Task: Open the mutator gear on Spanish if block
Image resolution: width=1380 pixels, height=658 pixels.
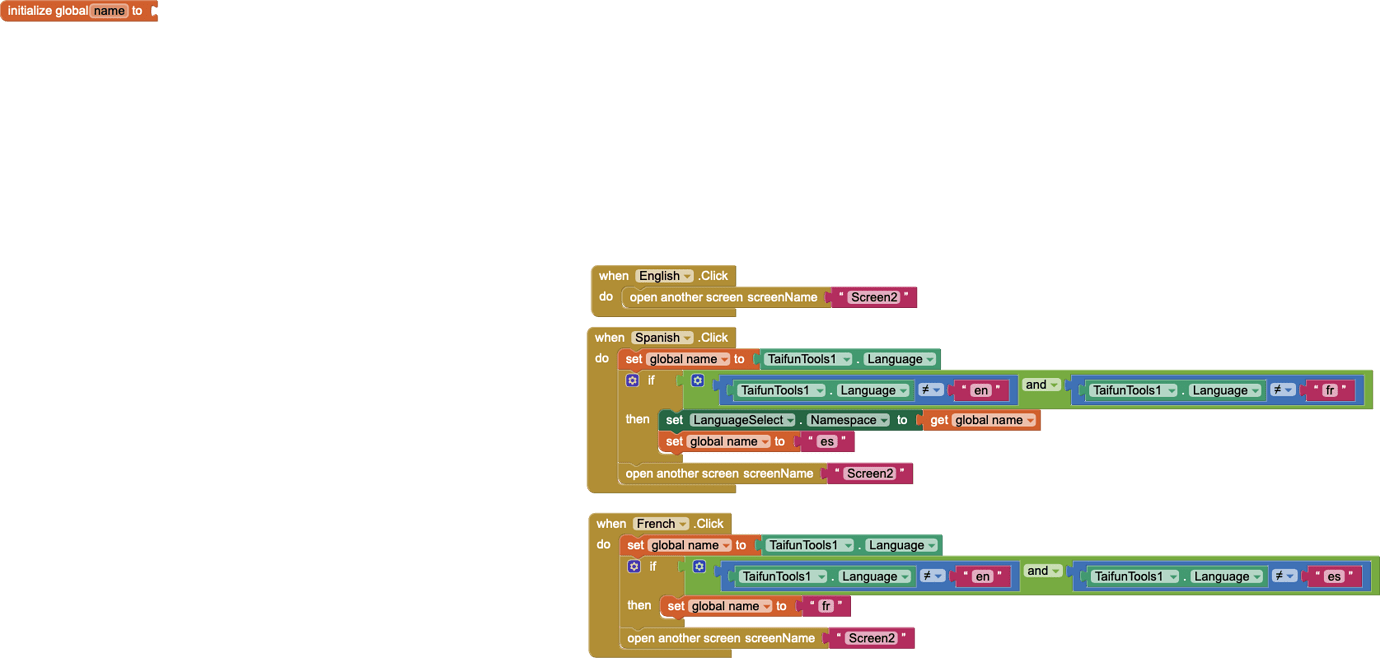Action: click(633, 380)
